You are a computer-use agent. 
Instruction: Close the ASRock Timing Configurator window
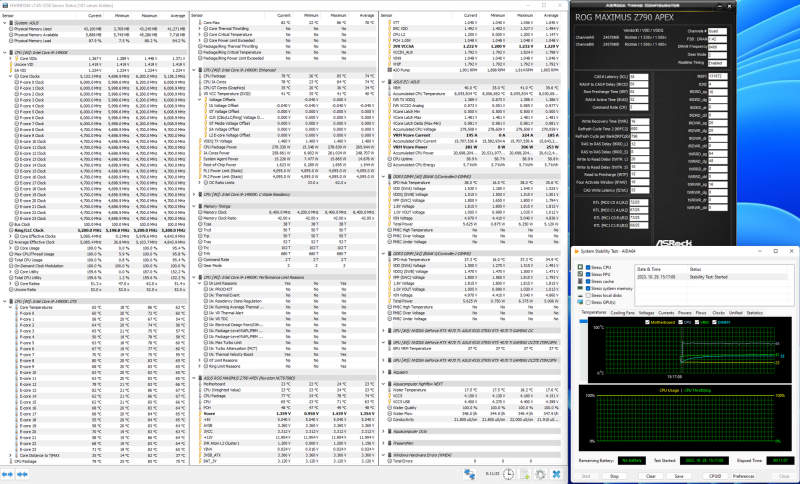(x=729, y=6)
